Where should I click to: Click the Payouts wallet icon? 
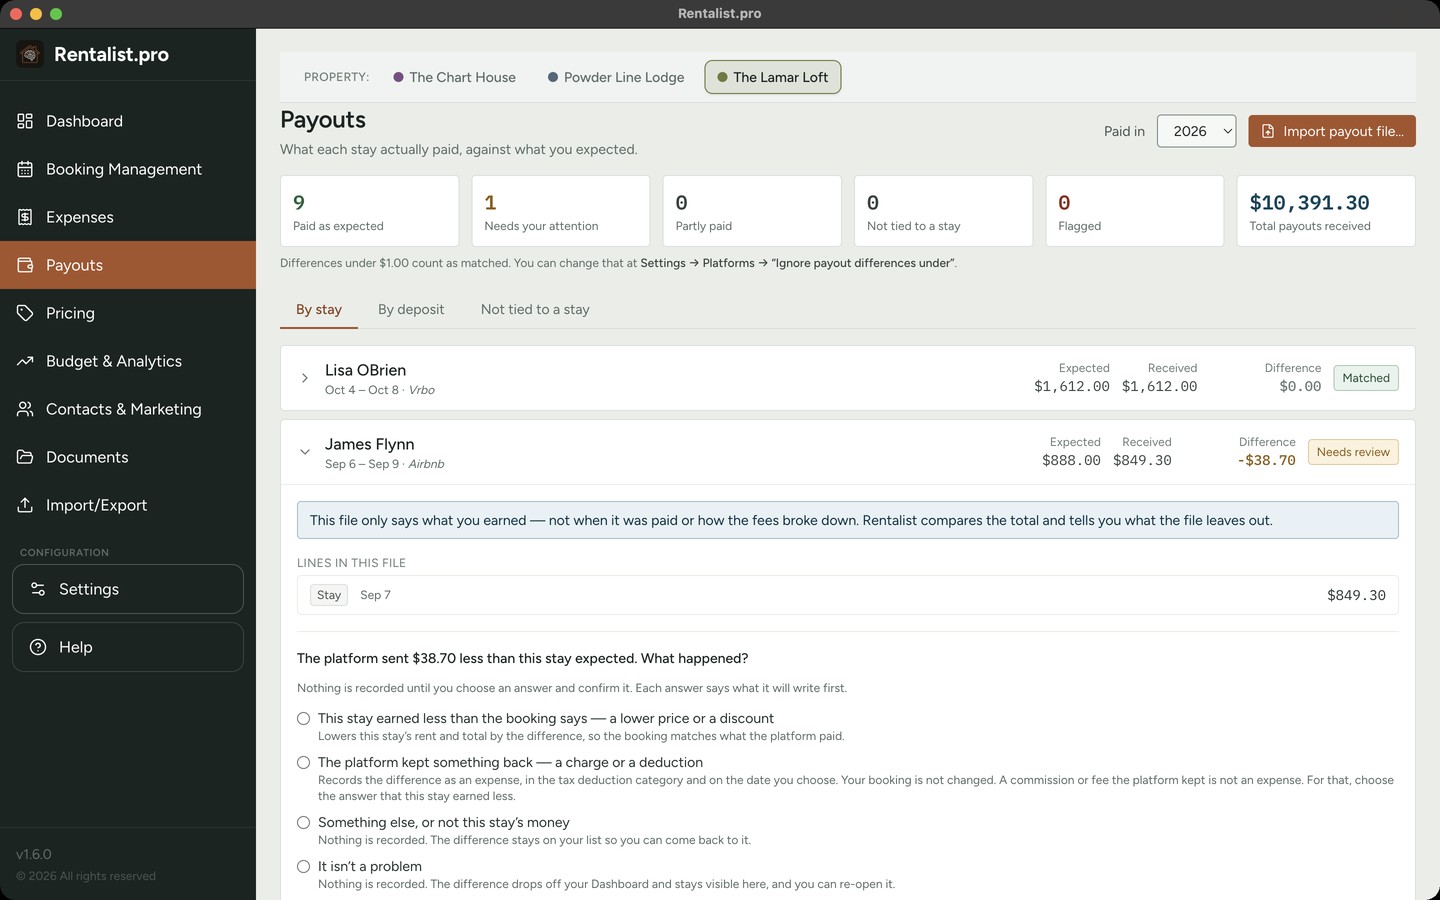tap(25, 265)
